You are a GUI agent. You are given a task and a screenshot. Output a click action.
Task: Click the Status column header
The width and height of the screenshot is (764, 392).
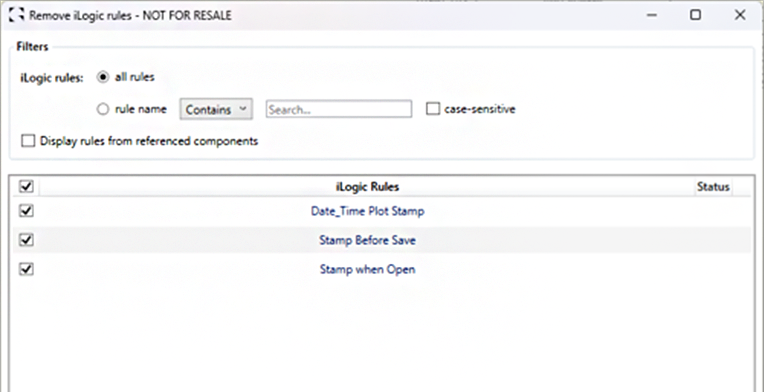[713, 187]
